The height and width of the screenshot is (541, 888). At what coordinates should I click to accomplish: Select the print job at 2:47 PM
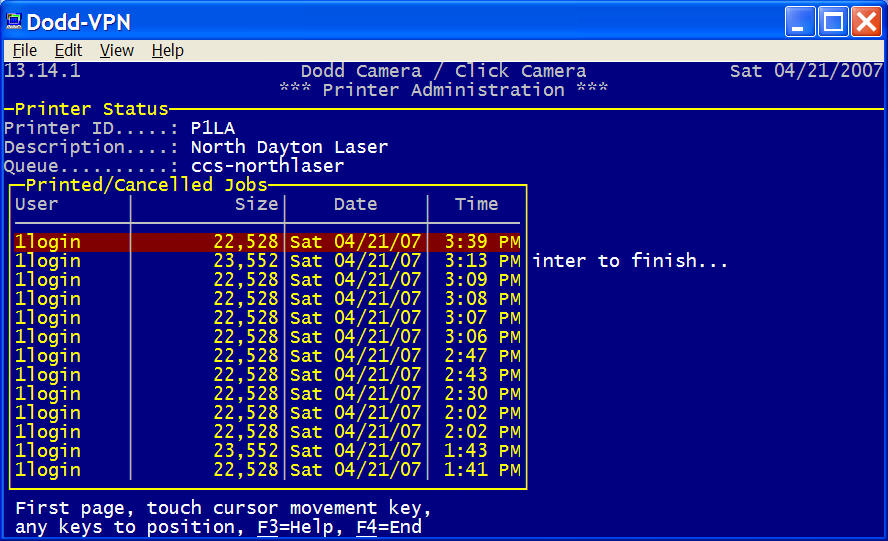point(268,356)
